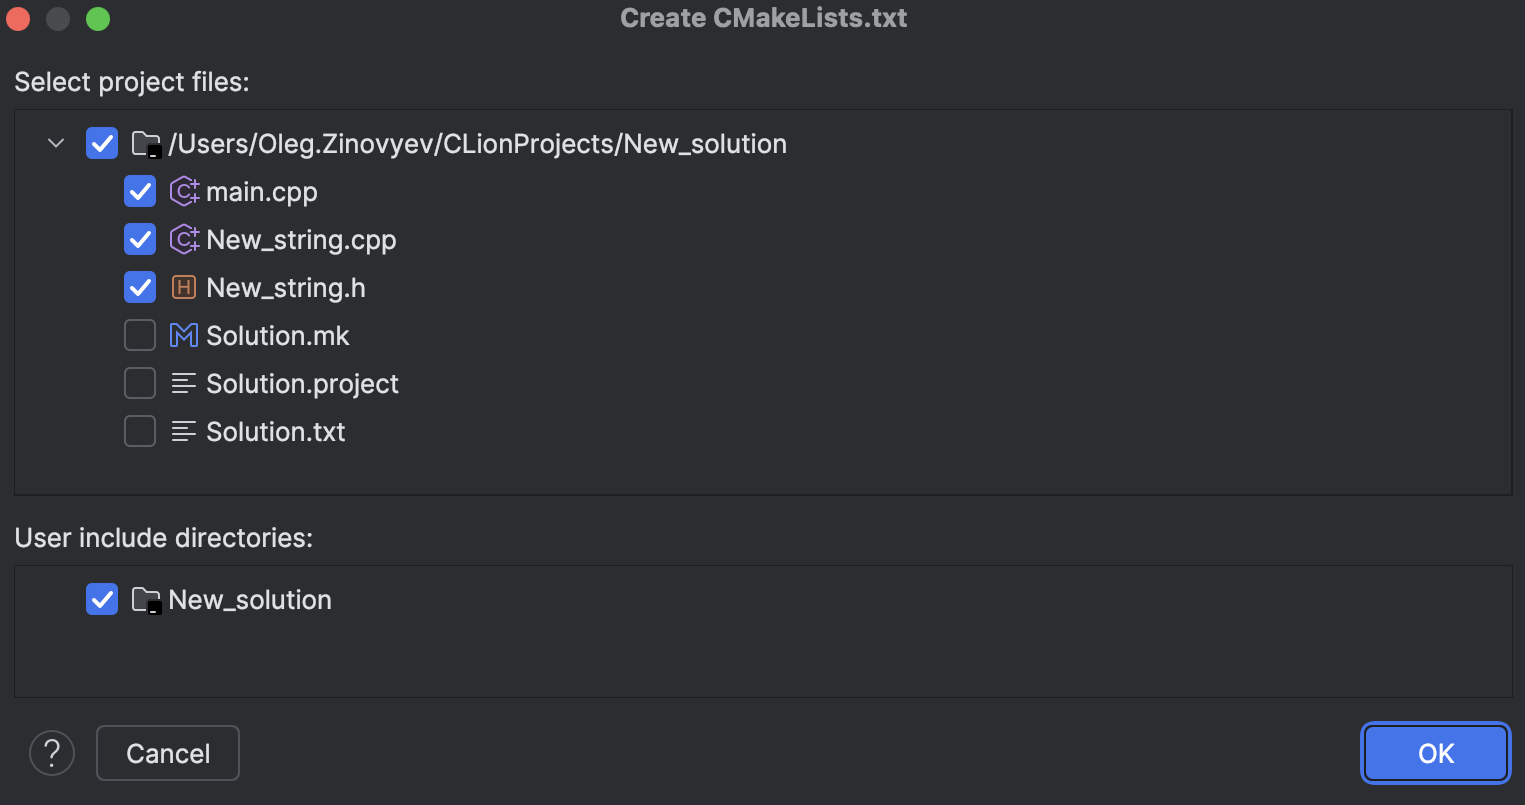Click the folder icon in User include directories
This screenshot has width=1525, height=805.
point(146,599)
